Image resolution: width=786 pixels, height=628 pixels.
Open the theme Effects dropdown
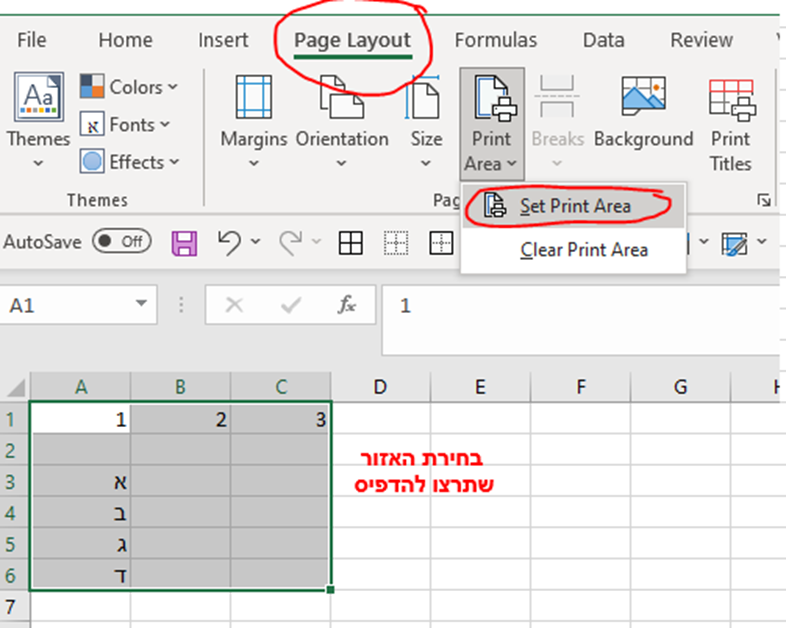tap(129, 162)
